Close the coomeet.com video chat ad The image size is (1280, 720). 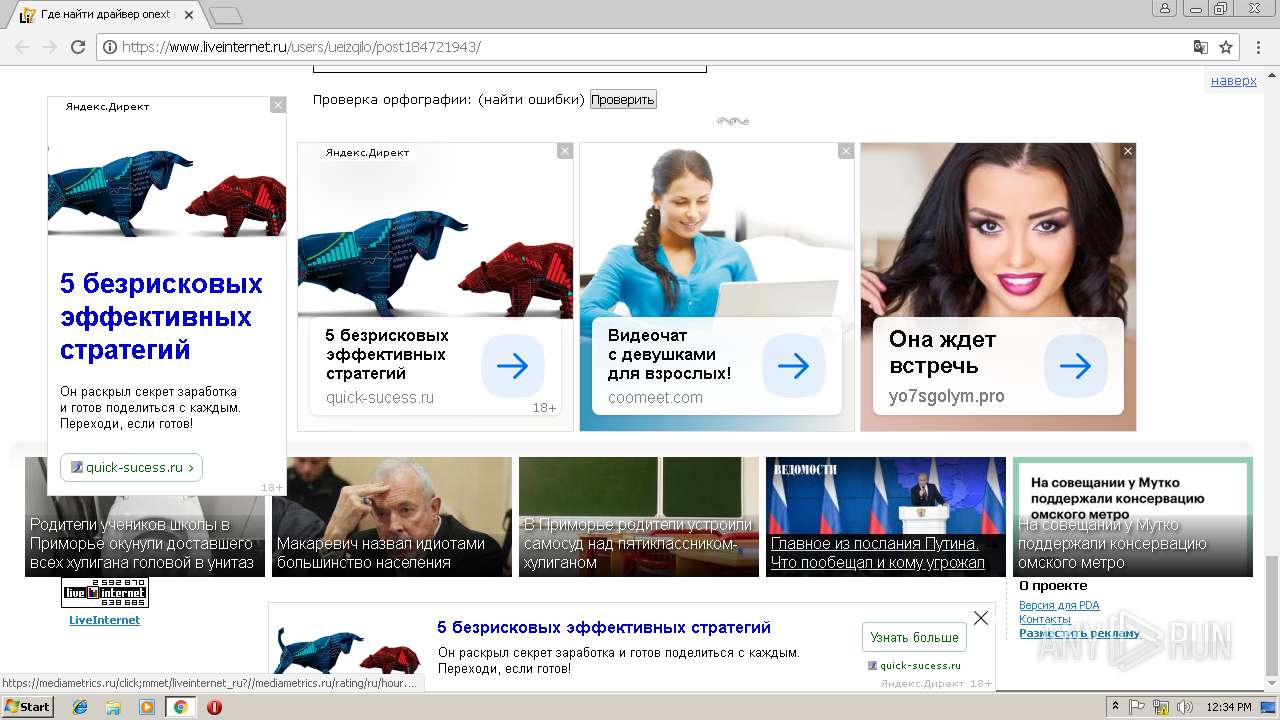(846, 151)
